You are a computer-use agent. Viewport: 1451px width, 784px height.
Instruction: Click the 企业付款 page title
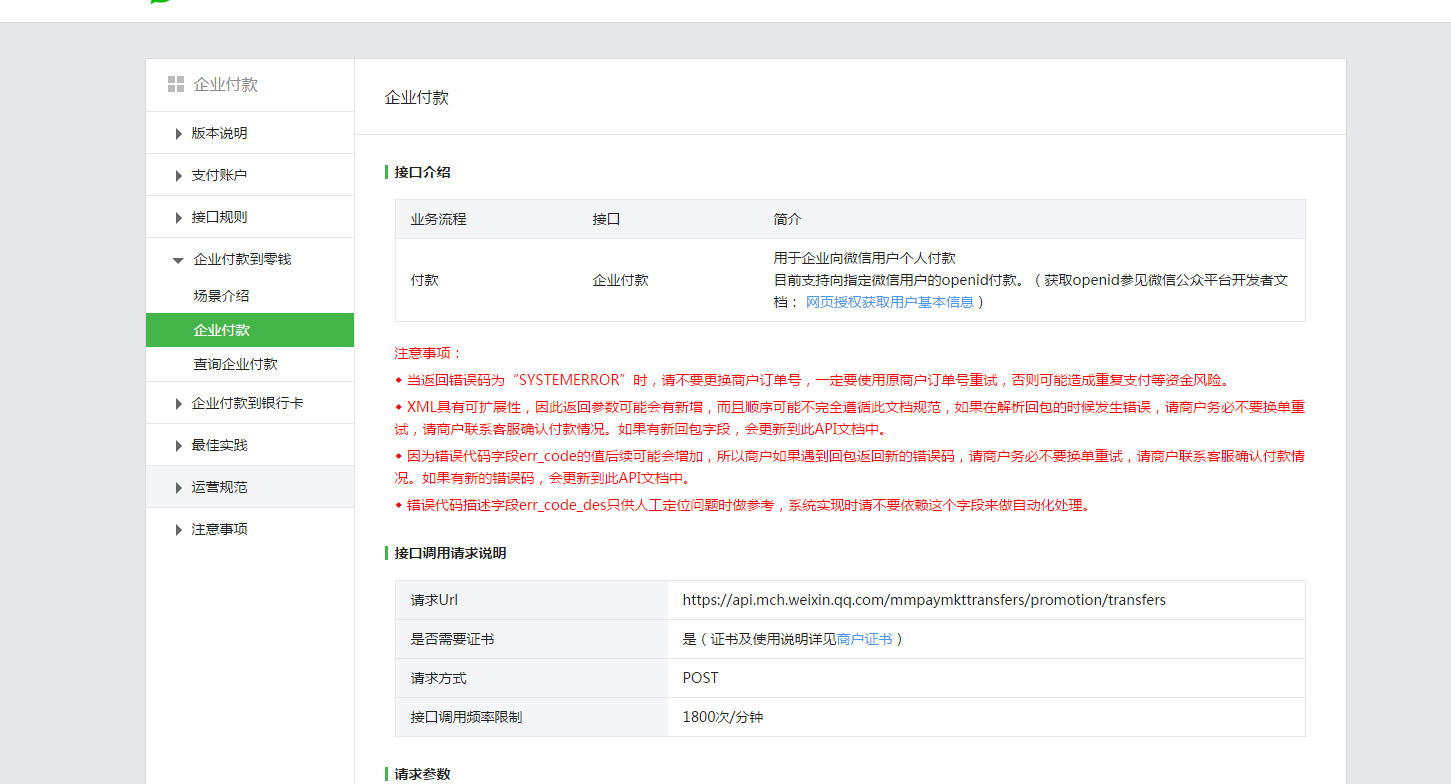416,97
